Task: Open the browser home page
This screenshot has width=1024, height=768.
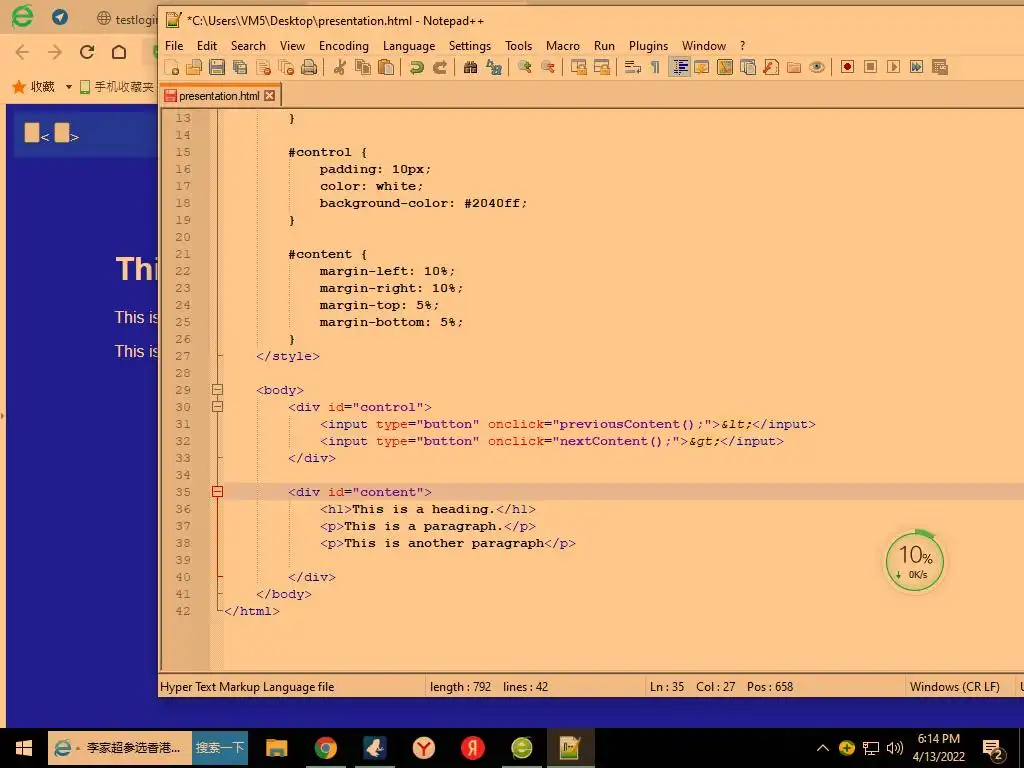Action: tap(119, 52)
